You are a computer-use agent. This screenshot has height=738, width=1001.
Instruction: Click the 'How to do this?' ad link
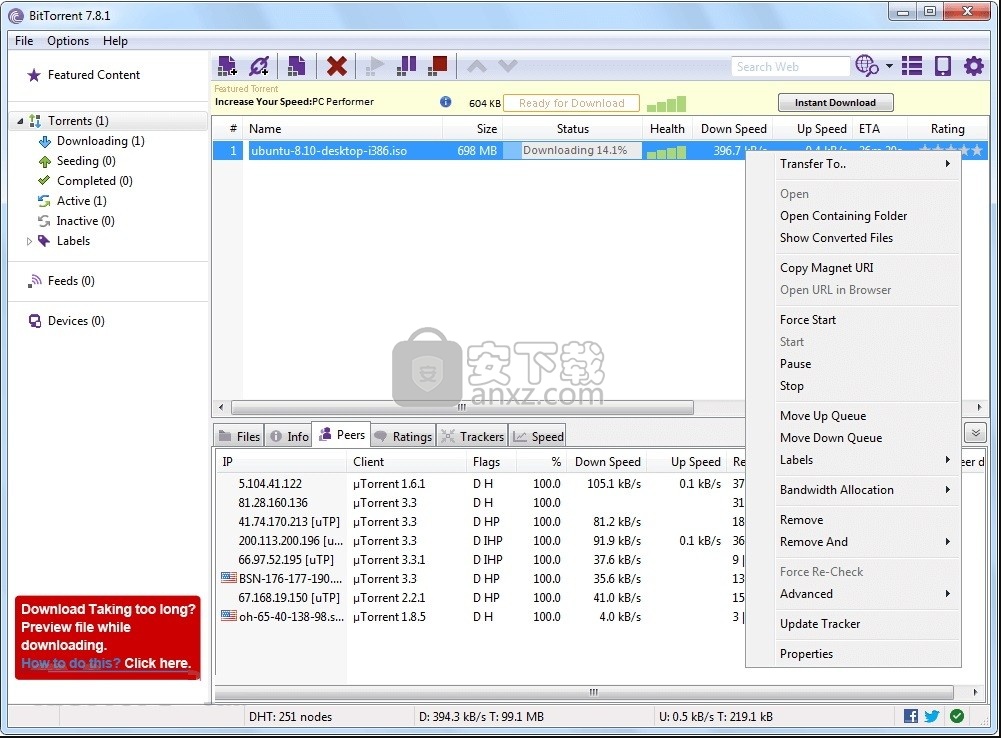pyautogui.click(x=71, y=663)
